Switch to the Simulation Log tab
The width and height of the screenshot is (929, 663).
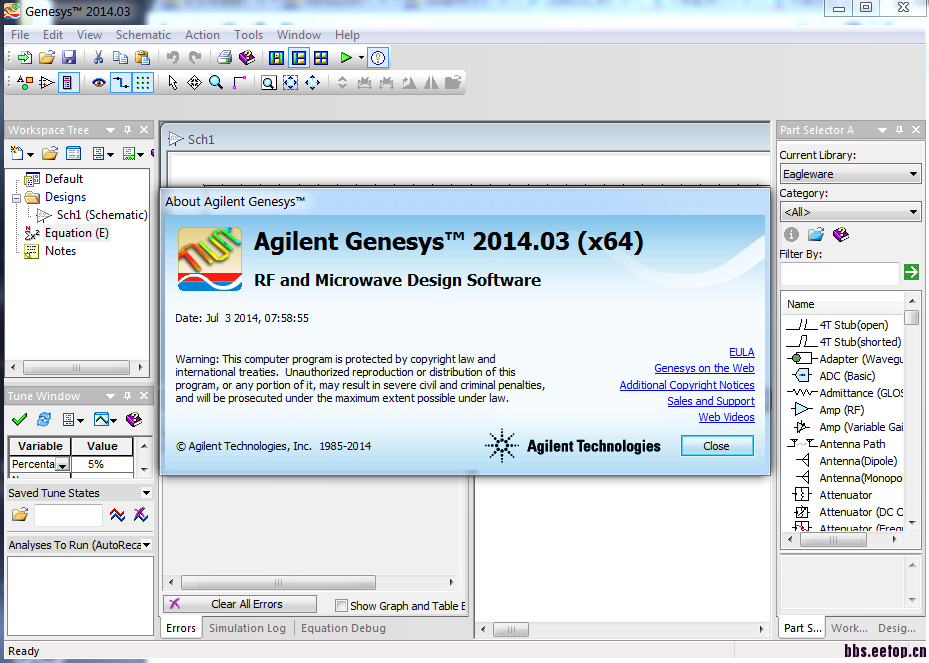247,628
